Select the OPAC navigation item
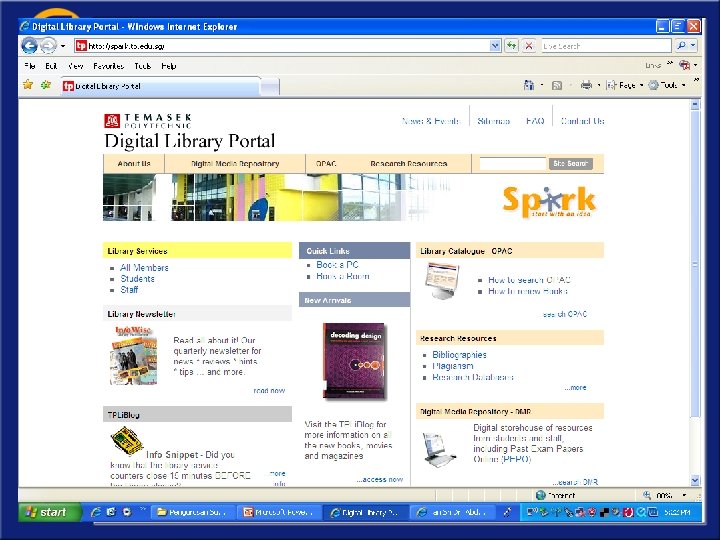Viewport: 720px width, 540px height. [x=326, y=164]
